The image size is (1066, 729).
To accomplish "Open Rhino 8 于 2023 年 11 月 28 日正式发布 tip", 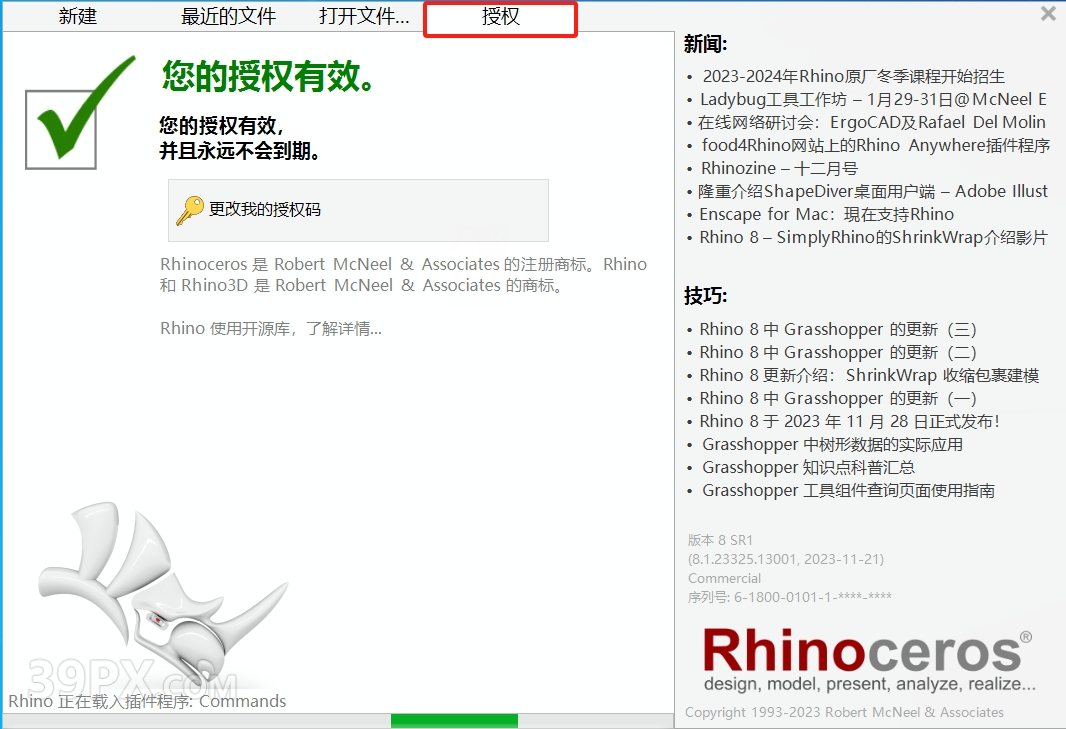I will pos(850,422).
